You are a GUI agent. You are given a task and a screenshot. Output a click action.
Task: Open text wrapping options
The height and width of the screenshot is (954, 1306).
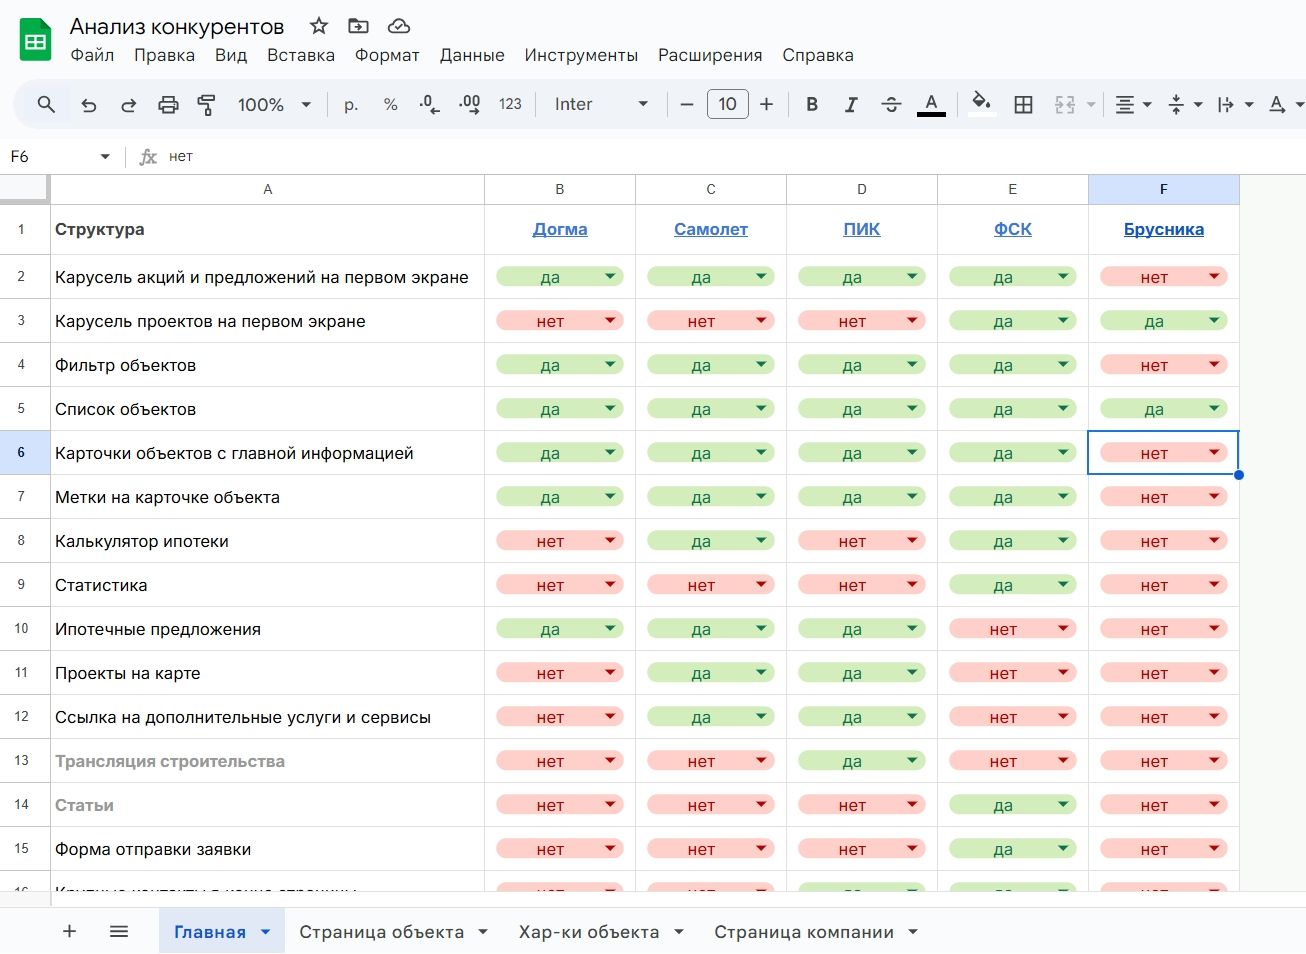(1235, 104)
